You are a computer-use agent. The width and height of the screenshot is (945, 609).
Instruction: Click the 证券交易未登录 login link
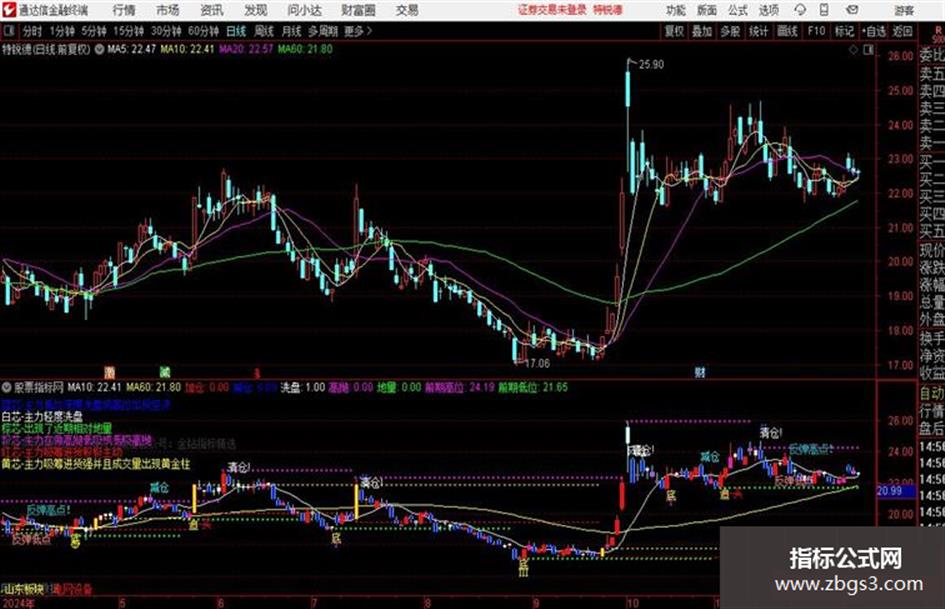click(552, 10)
